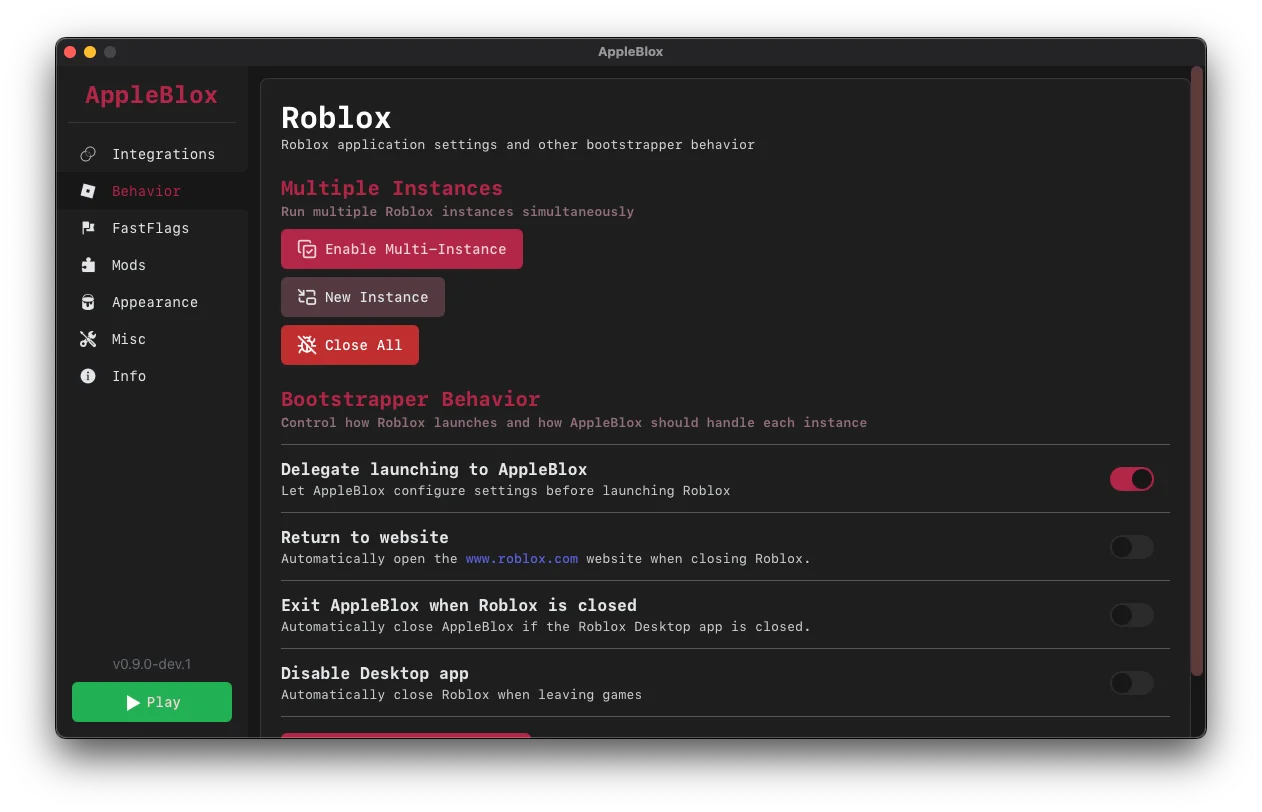Image resolution: width=1262 pixels, height=812 pixels.
Task: Click the Integrations link icon in sidebar
Action: tap(88, 154)
